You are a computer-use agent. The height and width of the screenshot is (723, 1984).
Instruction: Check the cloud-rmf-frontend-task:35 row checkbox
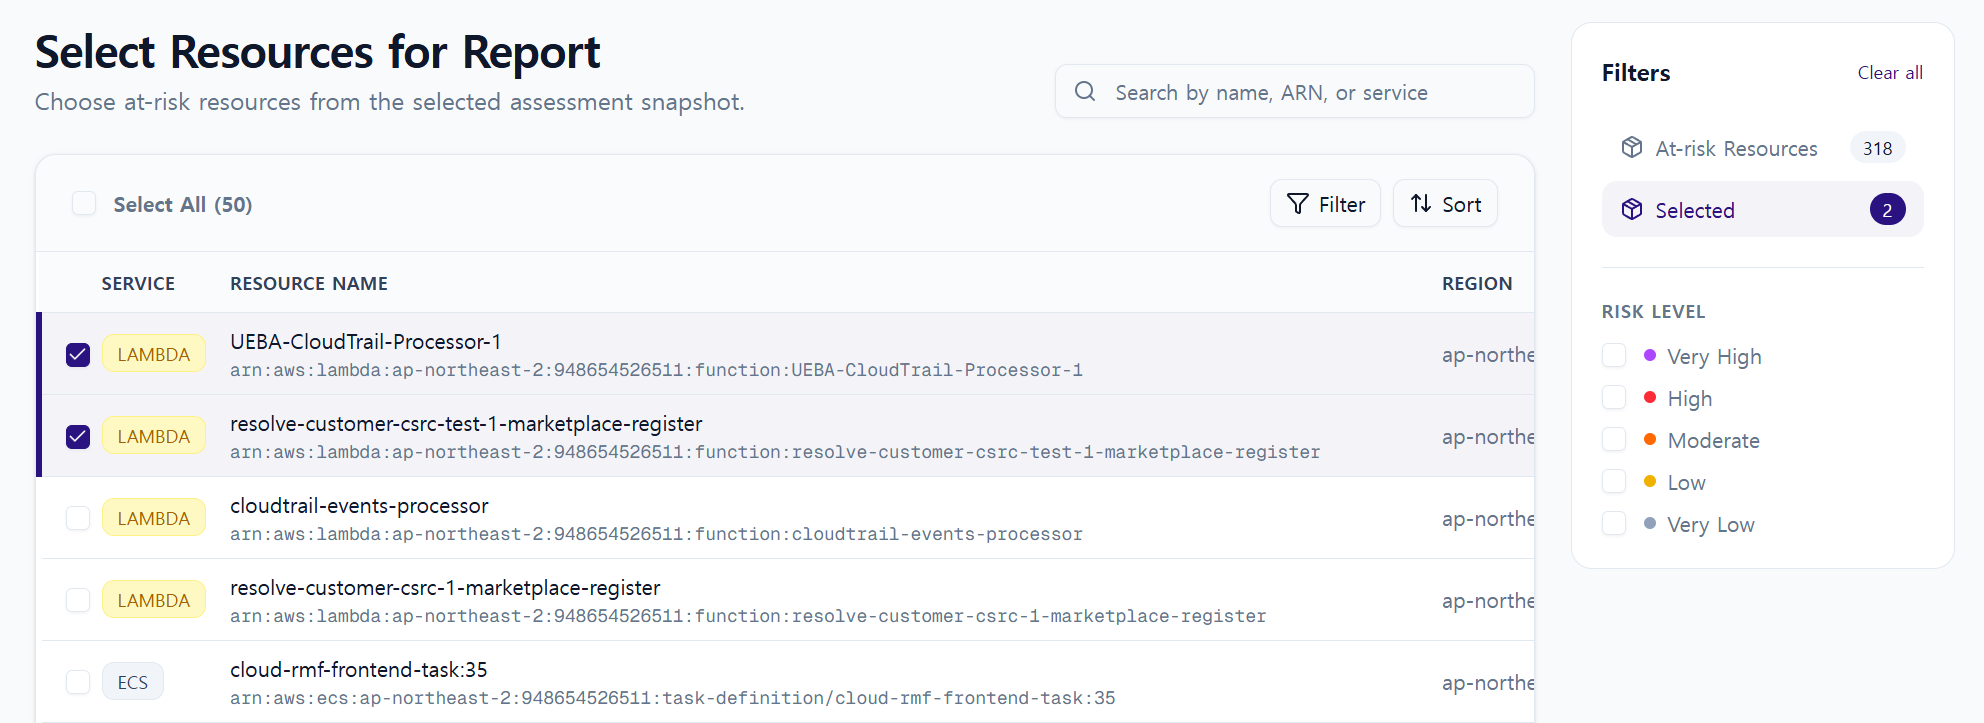coord(78,682)
